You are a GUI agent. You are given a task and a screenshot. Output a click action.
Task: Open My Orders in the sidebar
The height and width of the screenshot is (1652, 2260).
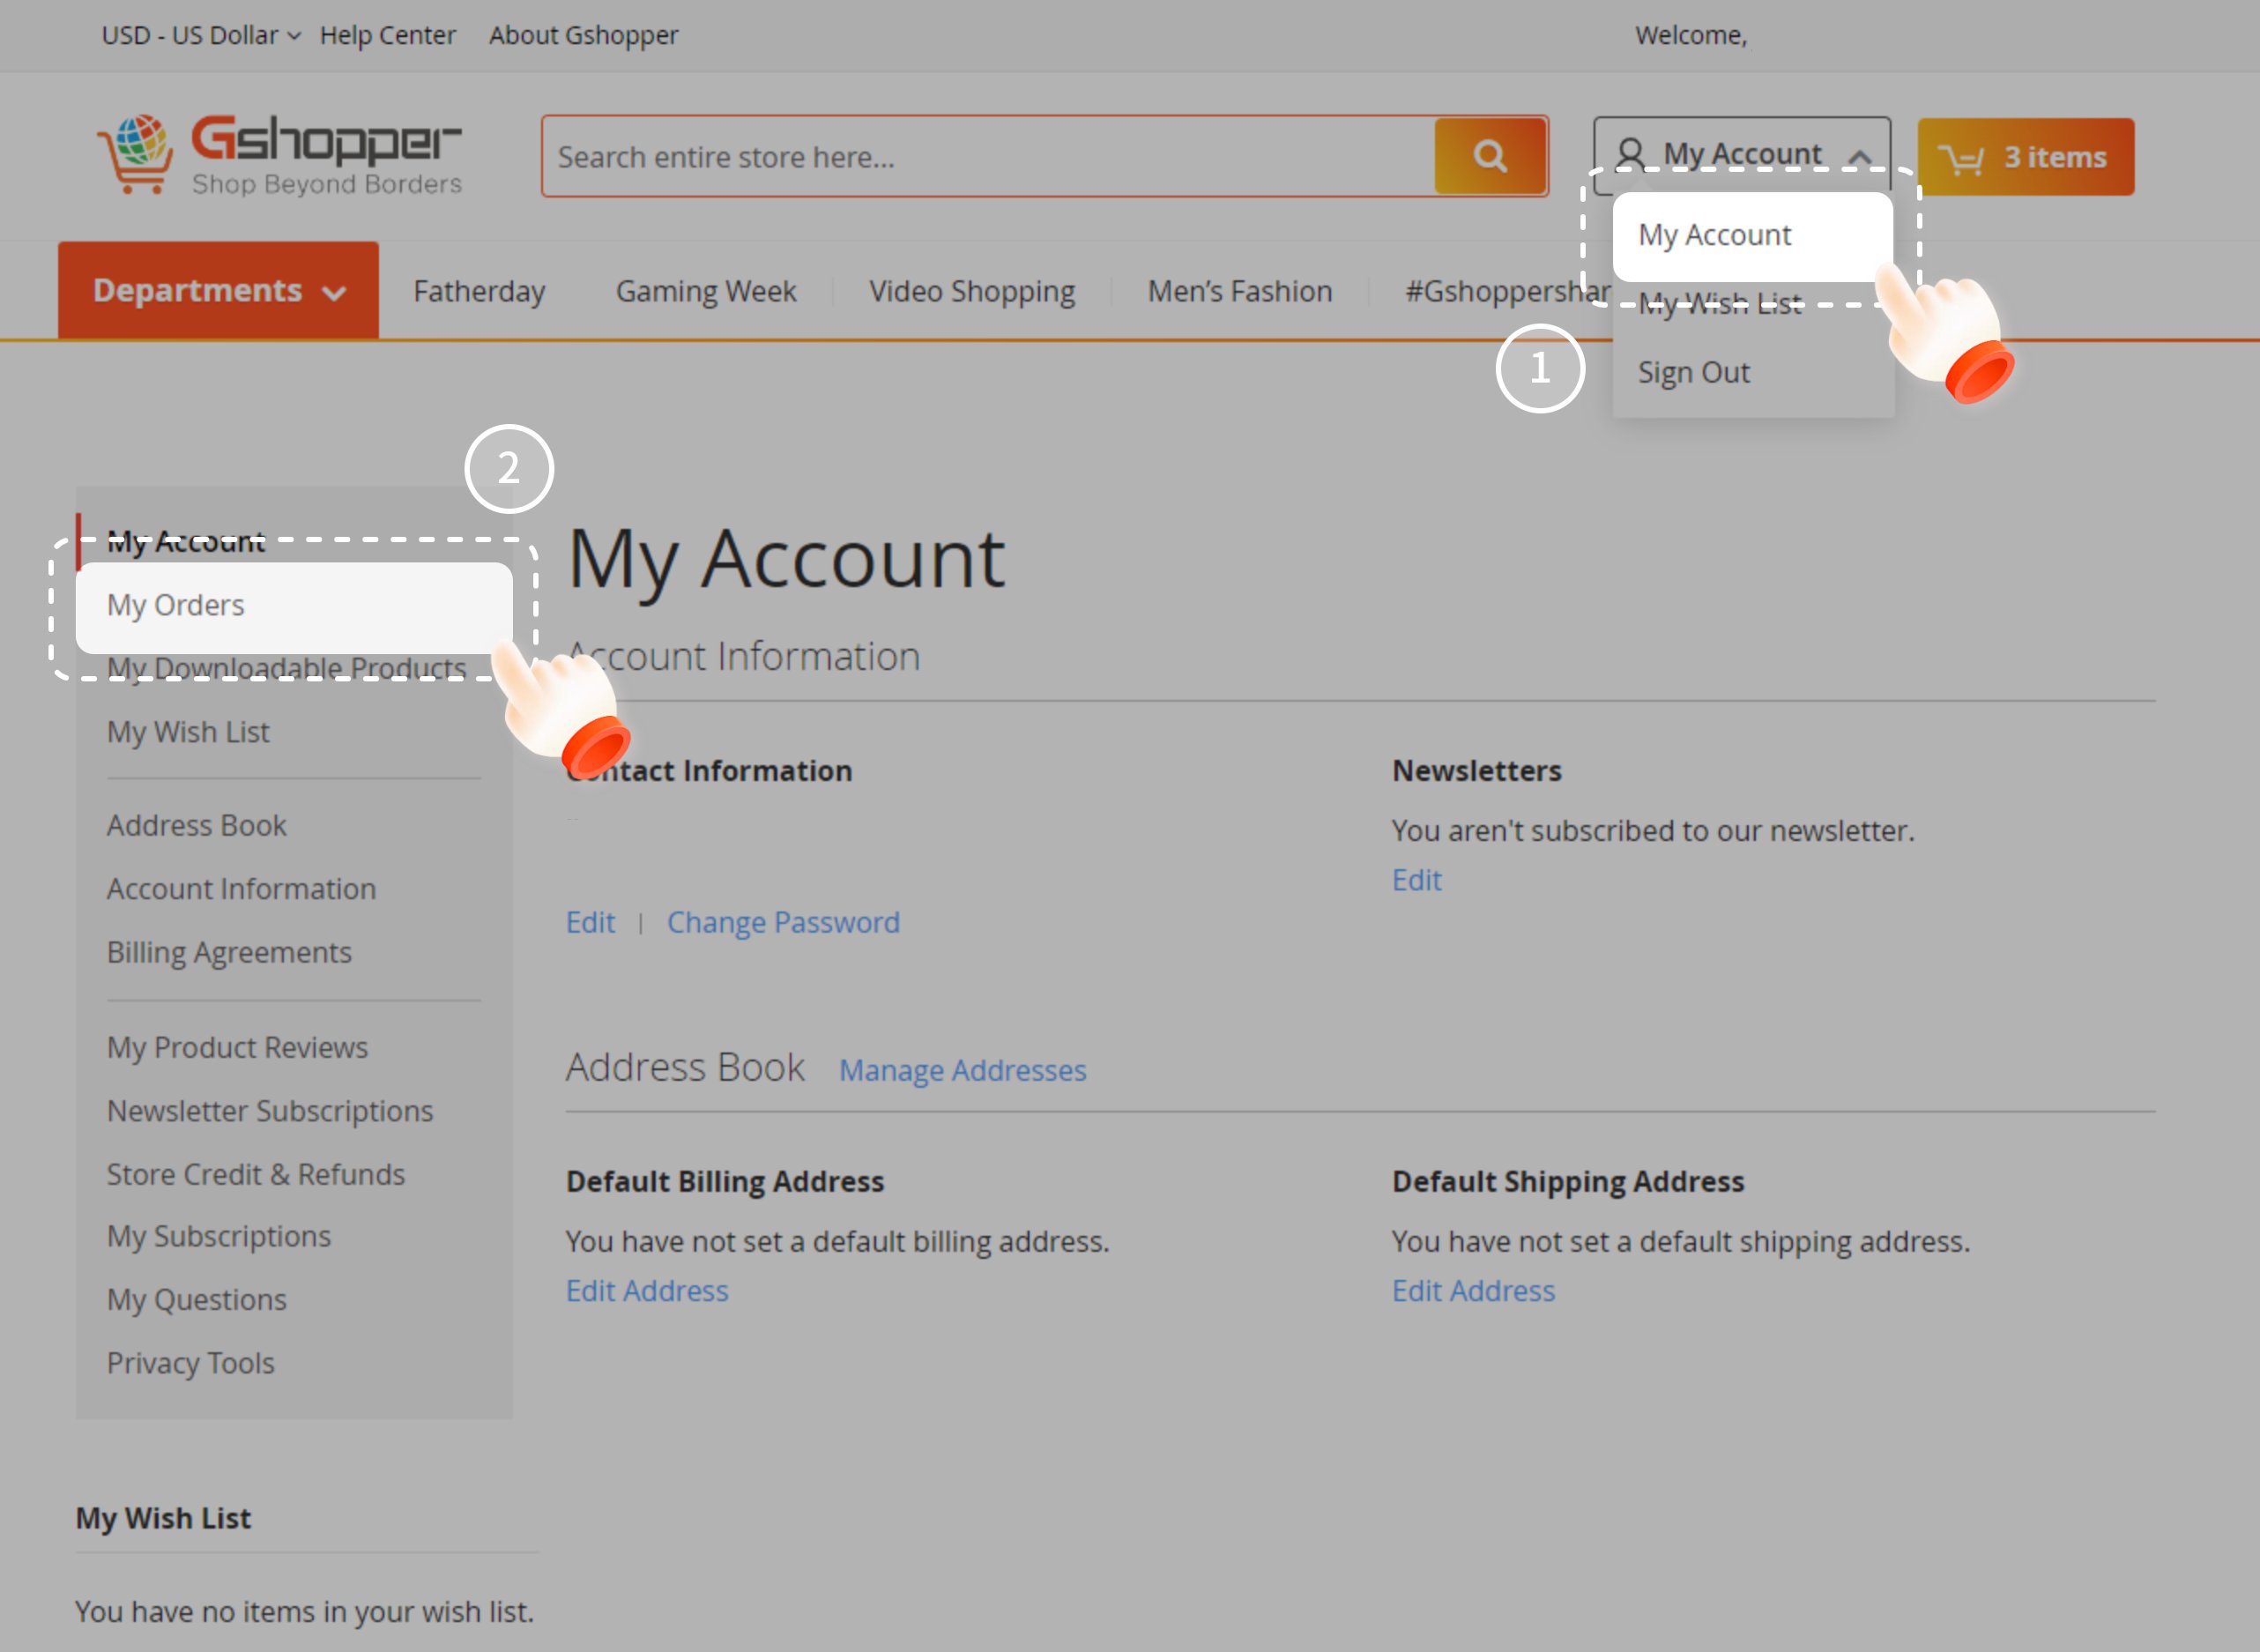(x=176, y=606)
